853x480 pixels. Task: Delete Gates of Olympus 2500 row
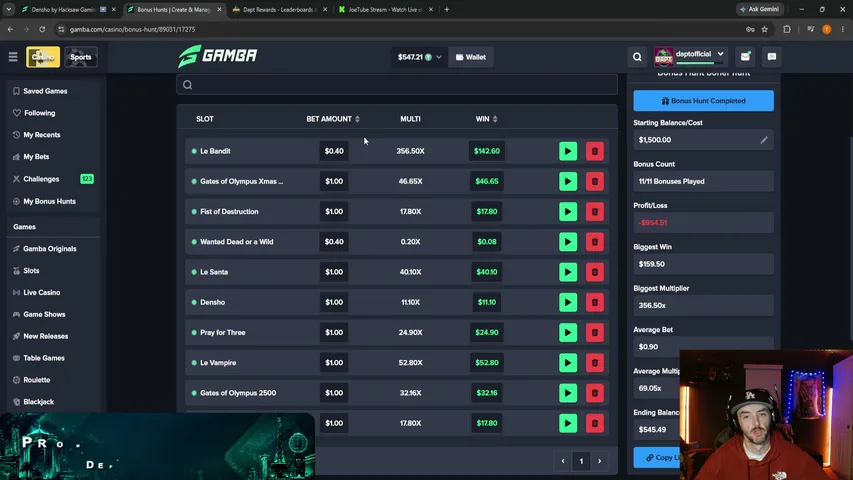595,393
